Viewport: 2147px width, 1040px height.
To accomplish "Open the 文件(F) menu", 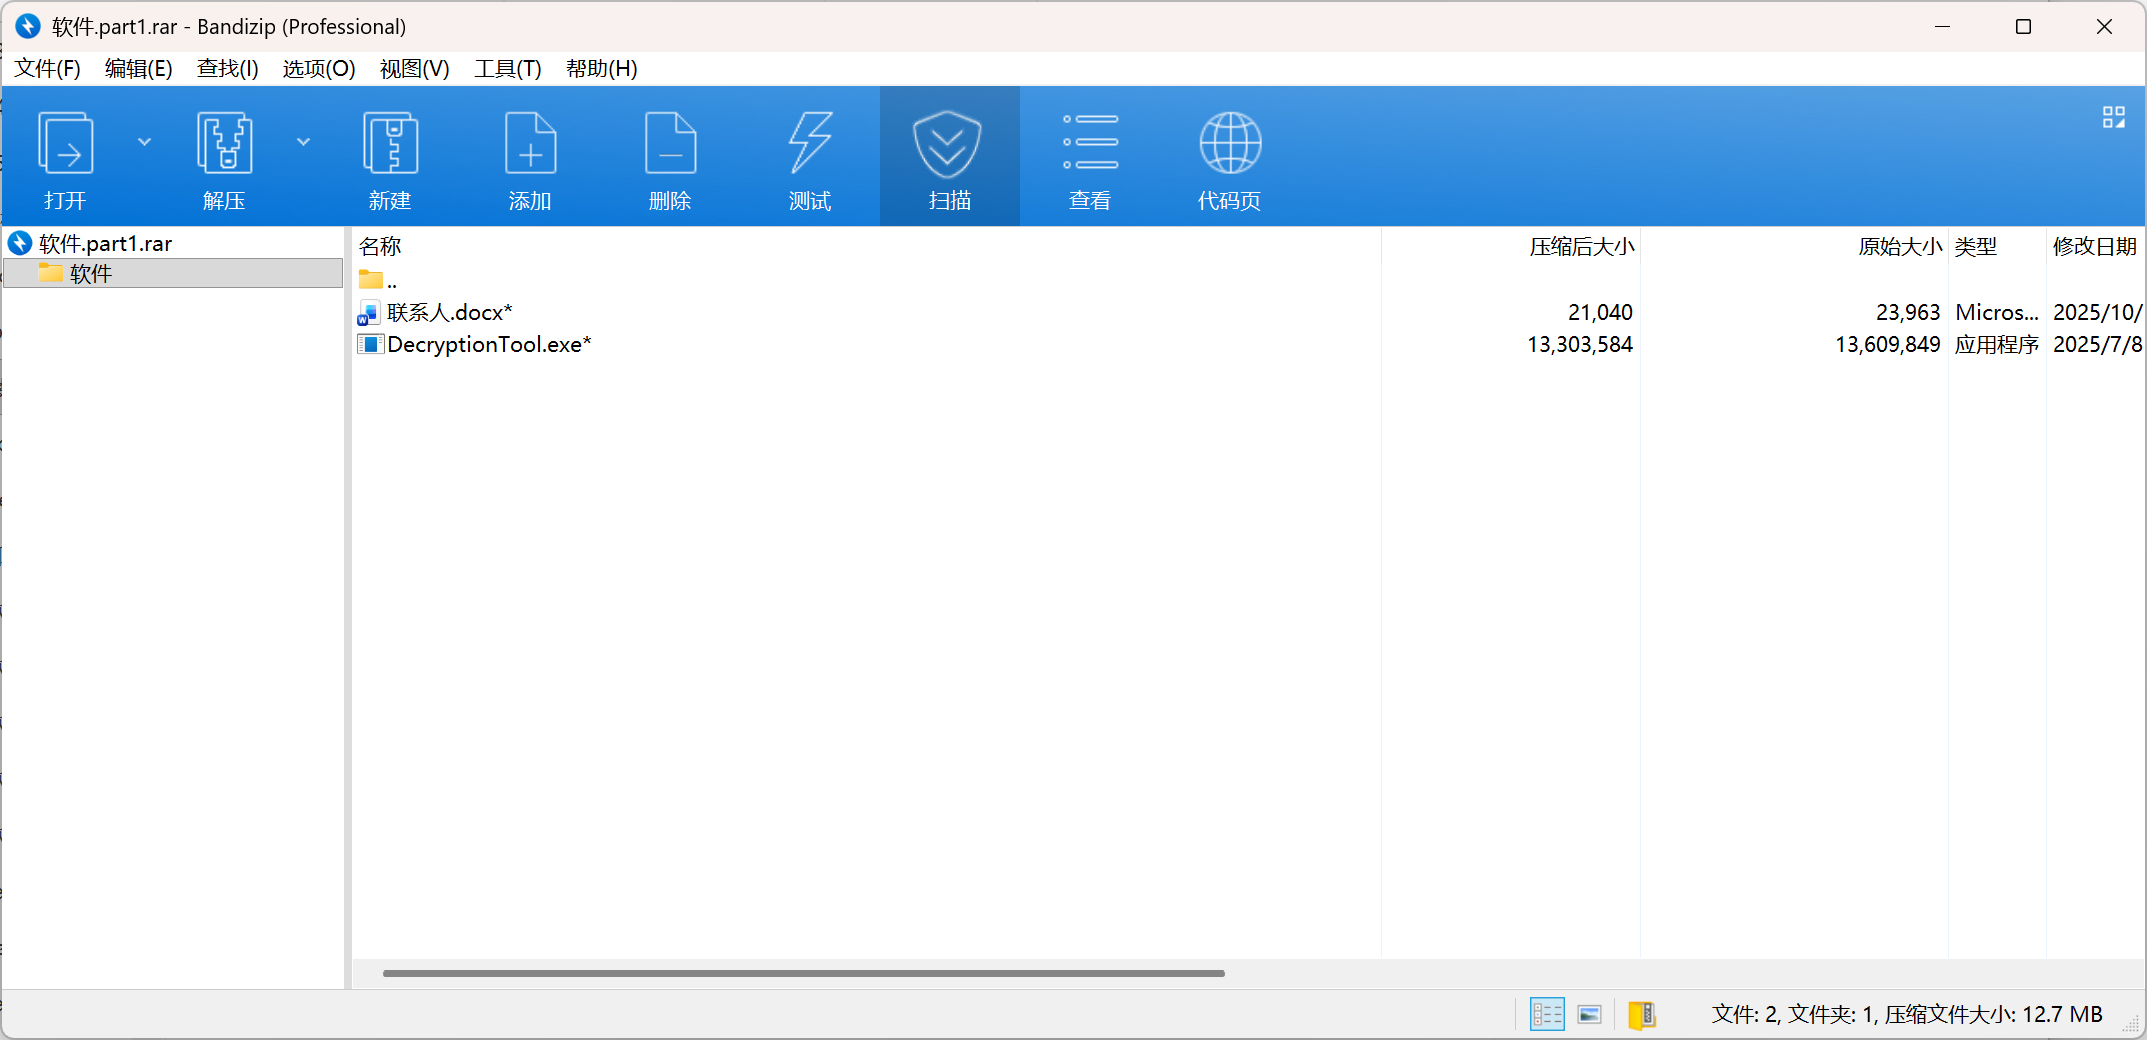I will [x=47, y=68].
